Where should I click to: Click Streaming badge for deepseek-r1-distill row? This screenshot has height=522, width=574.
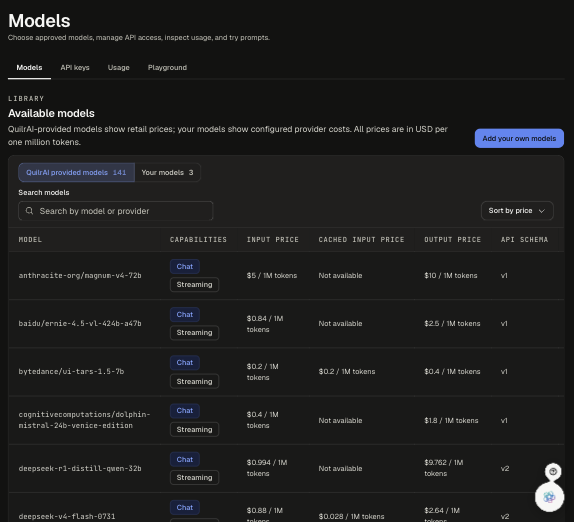coord(194,477)
